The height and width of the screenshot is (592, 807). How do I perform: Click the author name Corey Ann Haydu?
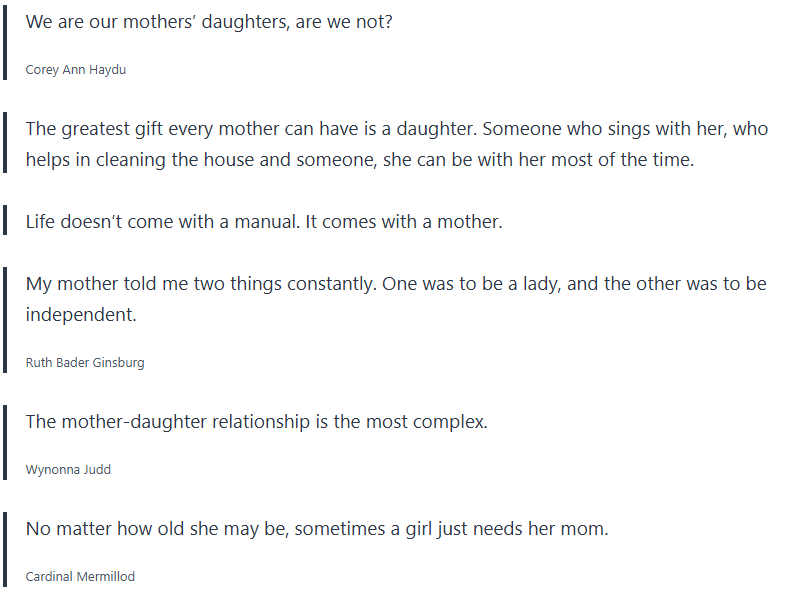(x=76, y=70)
